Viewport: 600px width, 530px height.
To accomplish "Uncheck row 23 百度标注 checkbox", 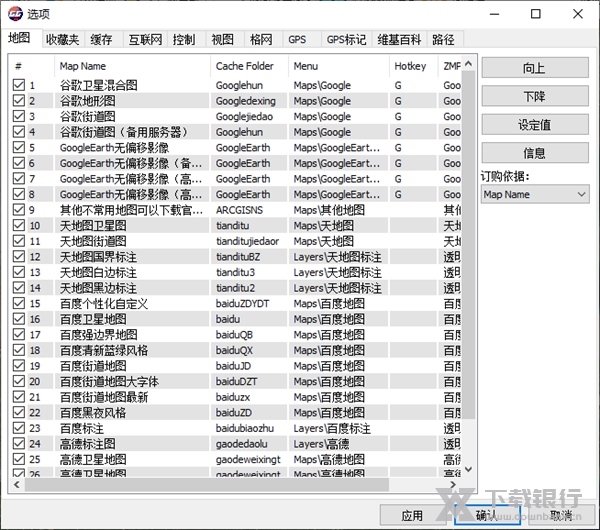I will tap(19, 428).
